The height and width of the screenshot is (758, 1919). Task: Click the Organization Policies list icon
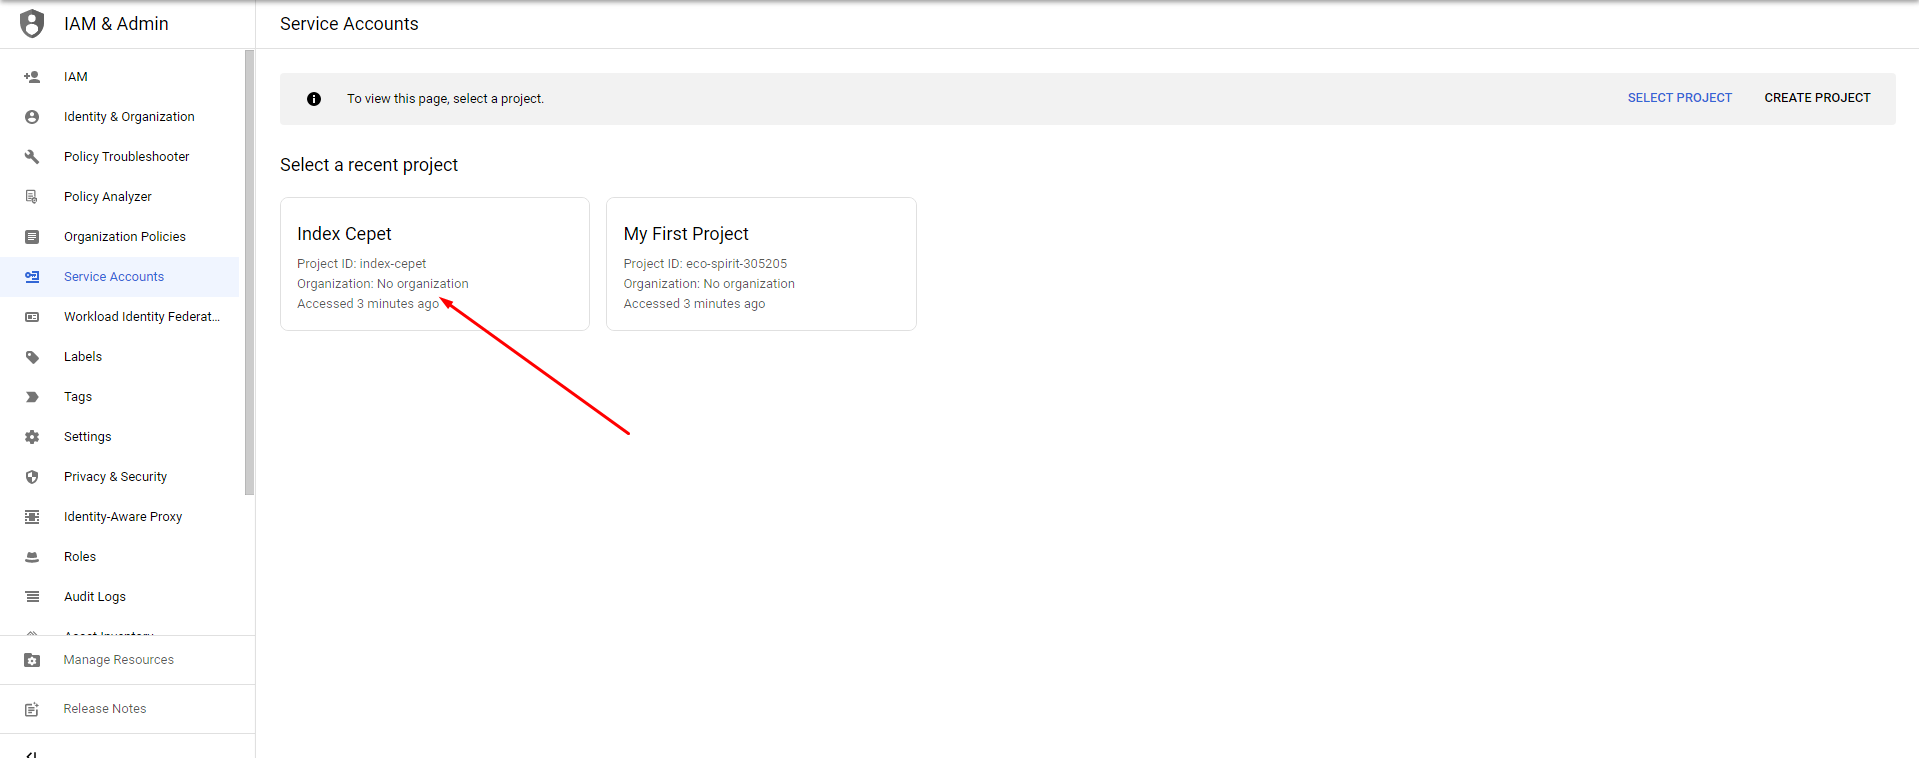coord(32,237)
